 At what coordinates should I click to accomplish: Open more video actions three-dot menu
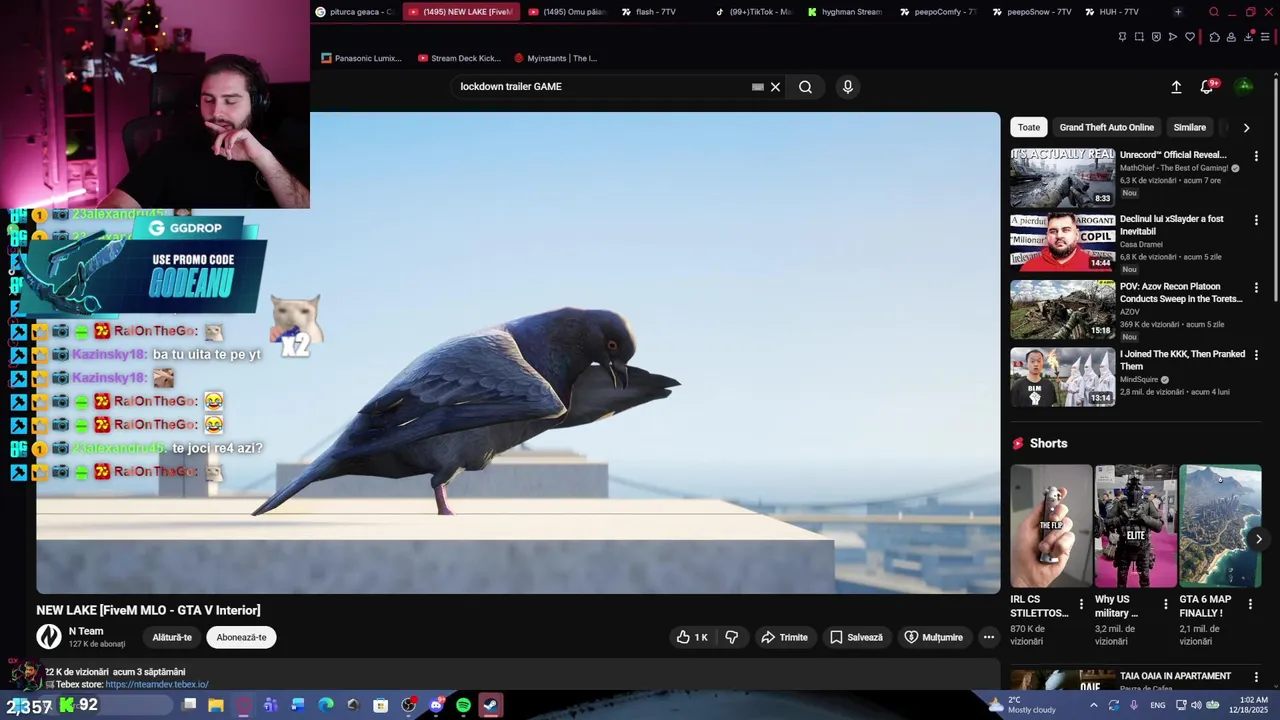(x=989, y=637)
